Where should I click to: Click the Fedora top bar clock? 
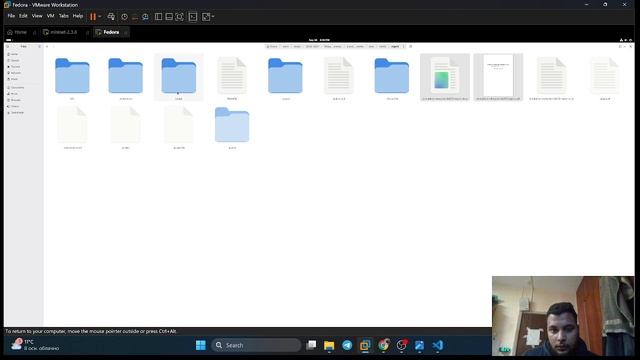point(320,40)
